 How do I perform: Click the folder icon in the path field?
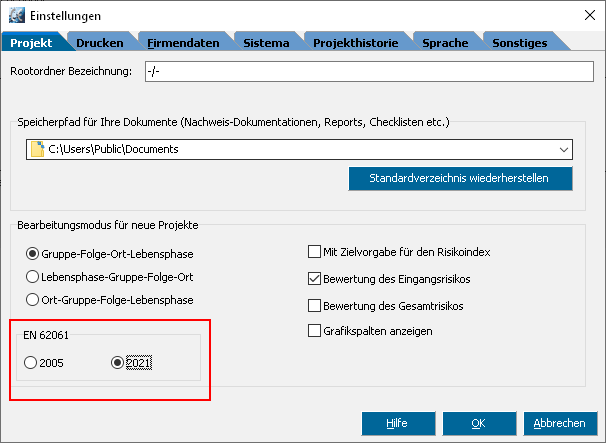37,150
